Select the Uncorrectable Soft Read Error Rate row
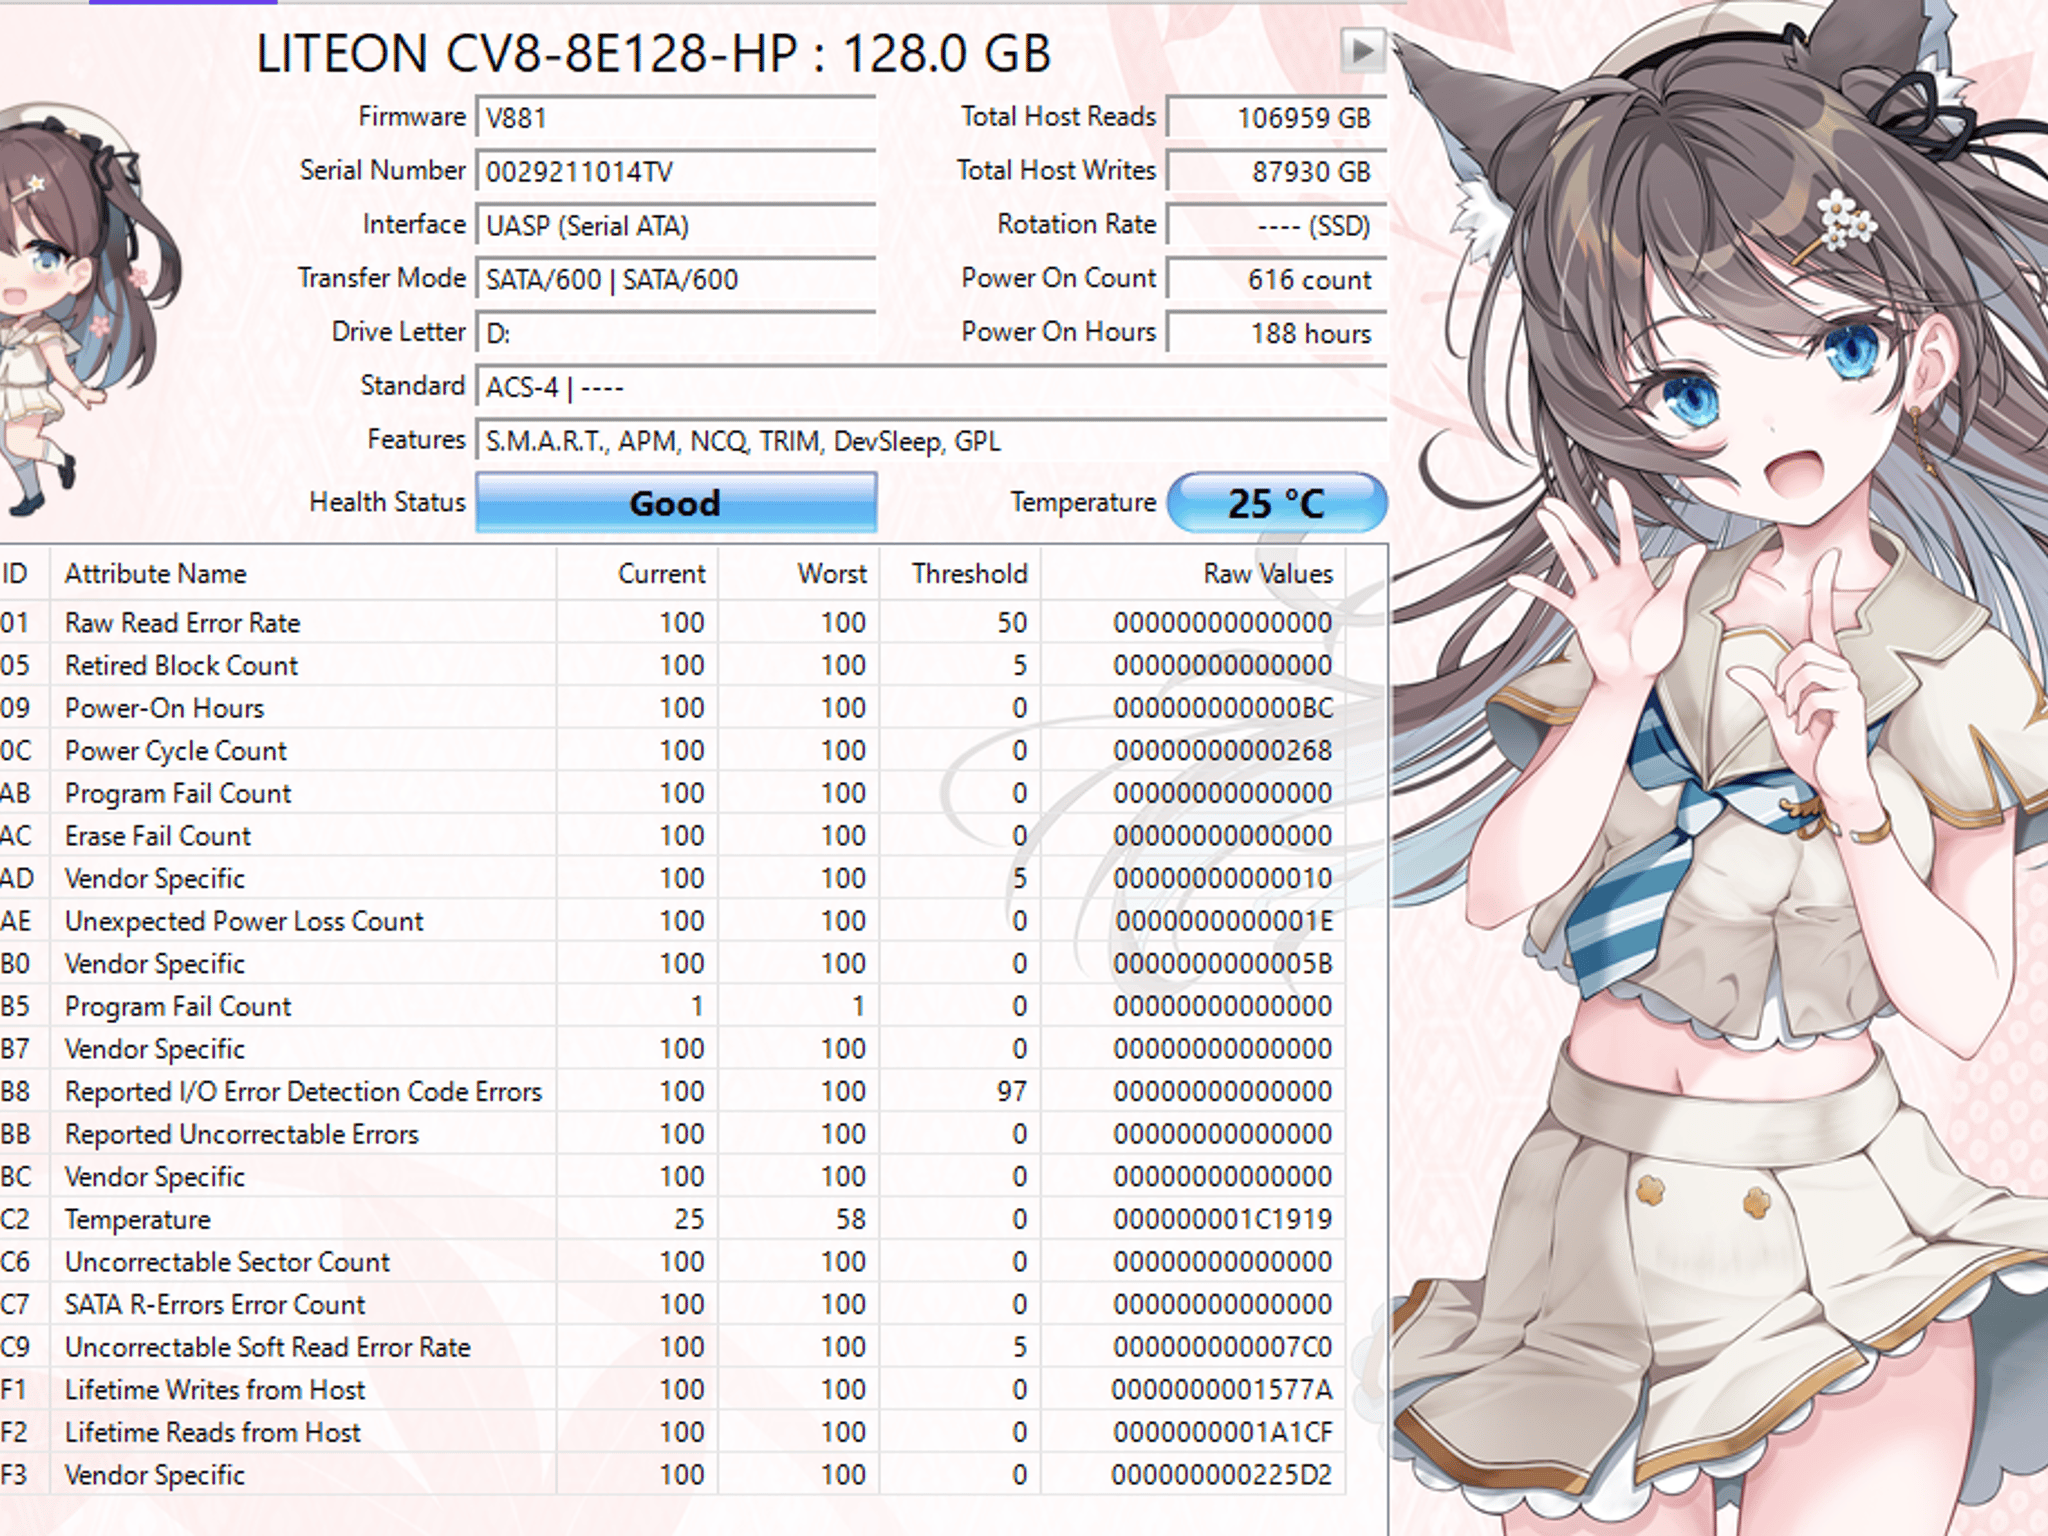Screen dimensions: 2048x1536 point(672,1347)
